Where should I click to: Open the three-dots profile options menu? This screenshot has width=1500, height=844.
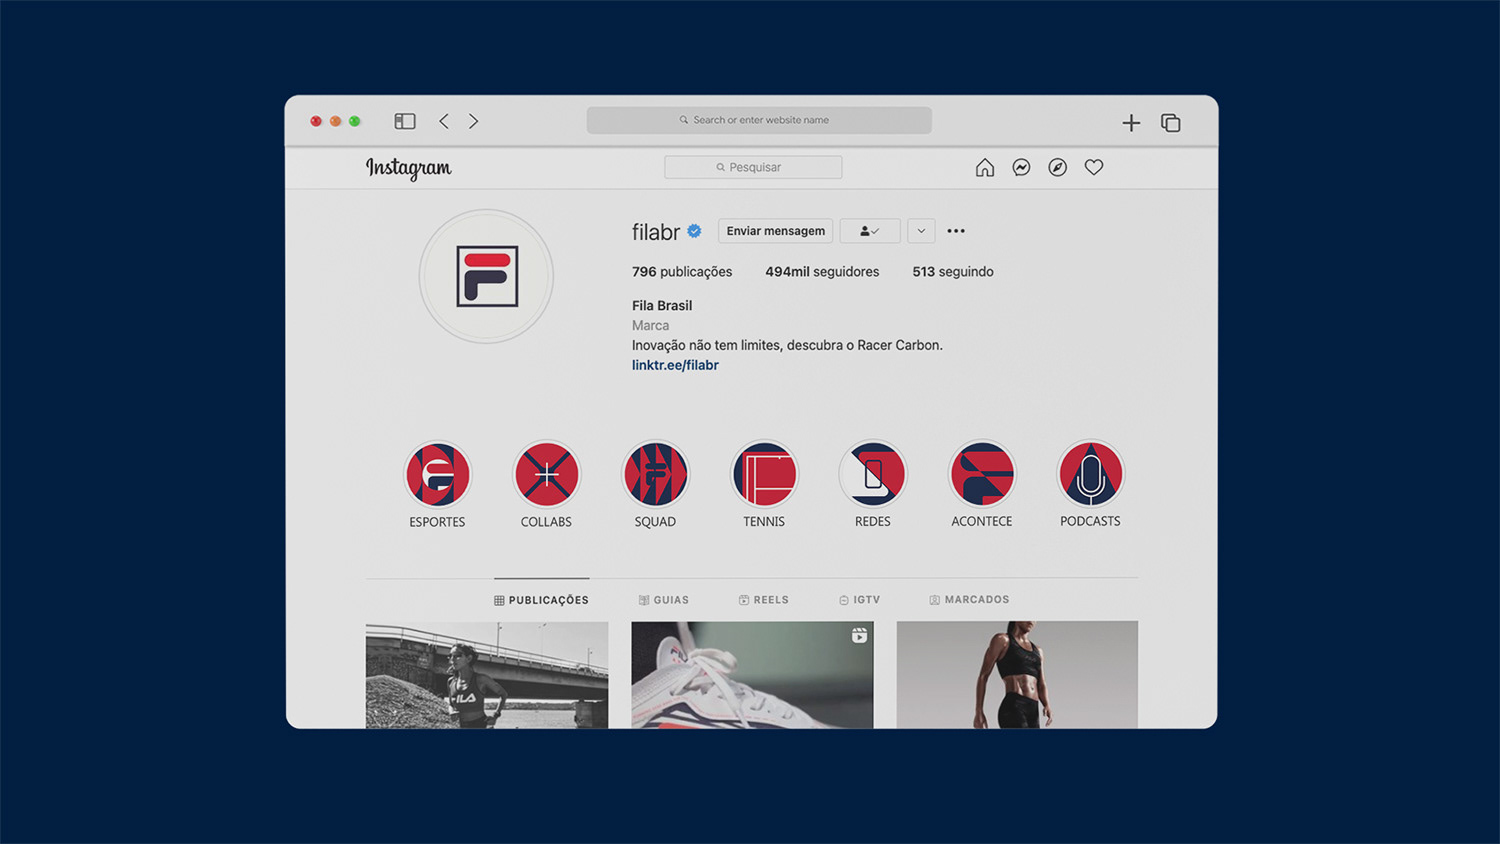click(x=956, y=231)
